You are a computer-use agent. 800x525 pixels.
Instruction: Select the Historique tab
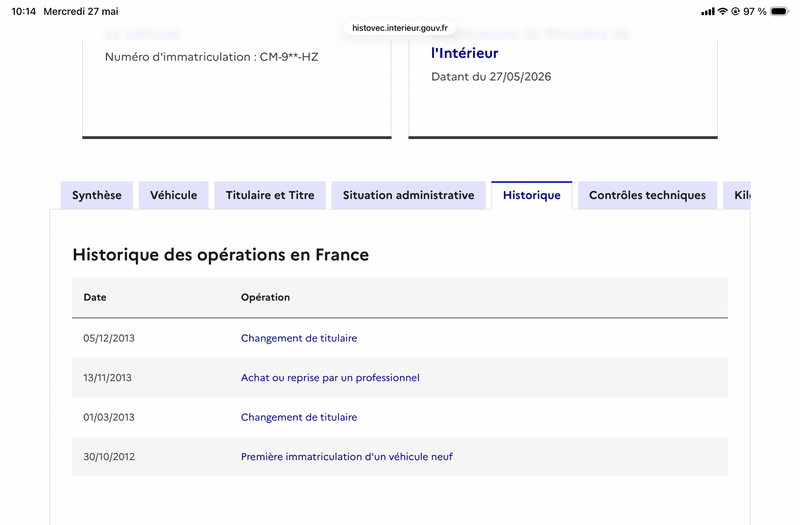coord(532,195)
